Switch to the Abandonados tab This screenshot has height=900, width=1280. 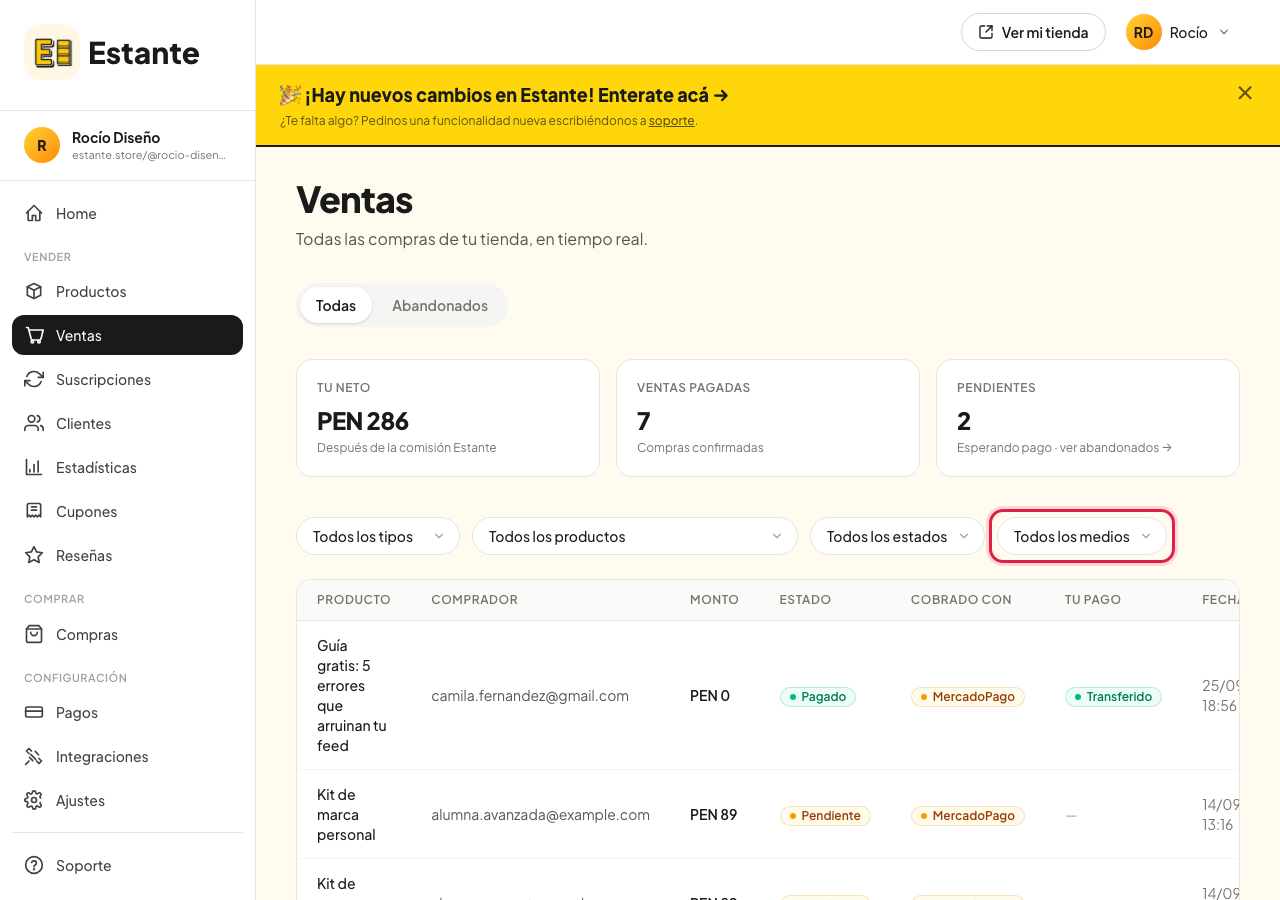tap(440, 305)
